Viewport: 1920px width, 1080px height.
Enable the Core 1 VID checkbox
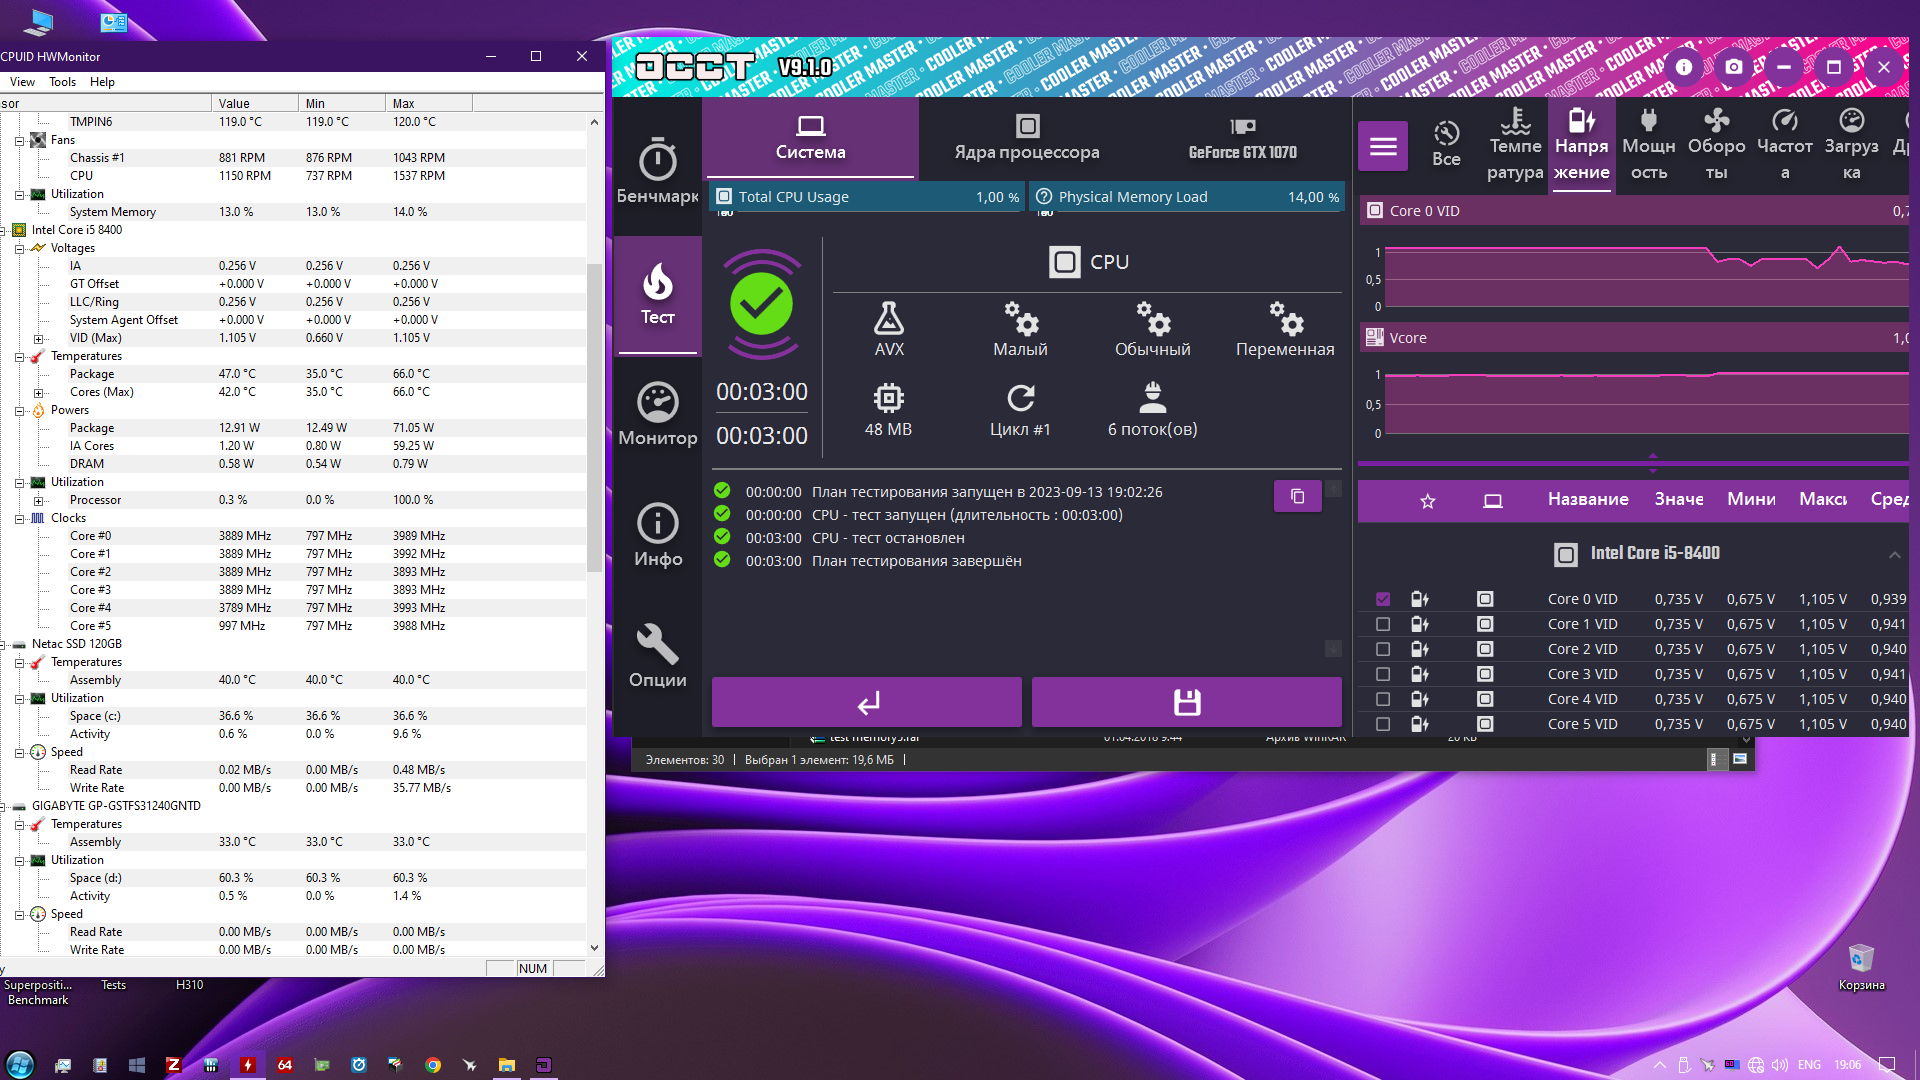[1383, 624]
